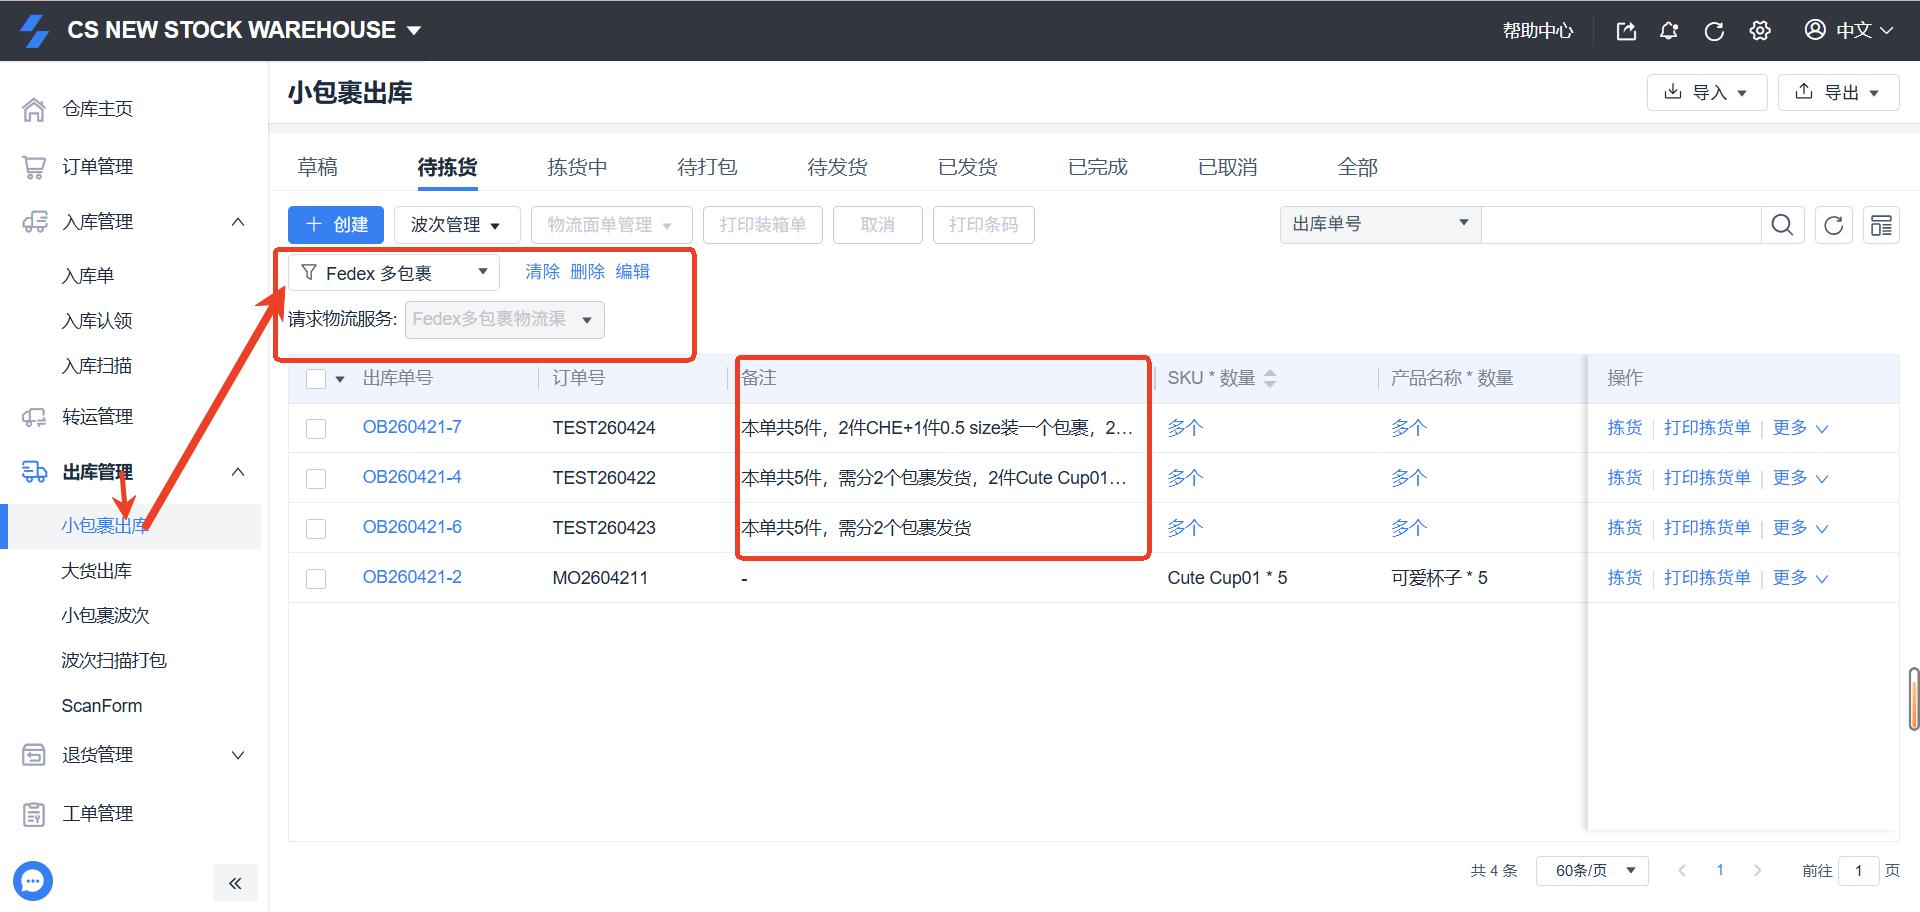This screenshot has width=1920, height=912.
Task: Click the share icon in header
Action: (1626, 31)
